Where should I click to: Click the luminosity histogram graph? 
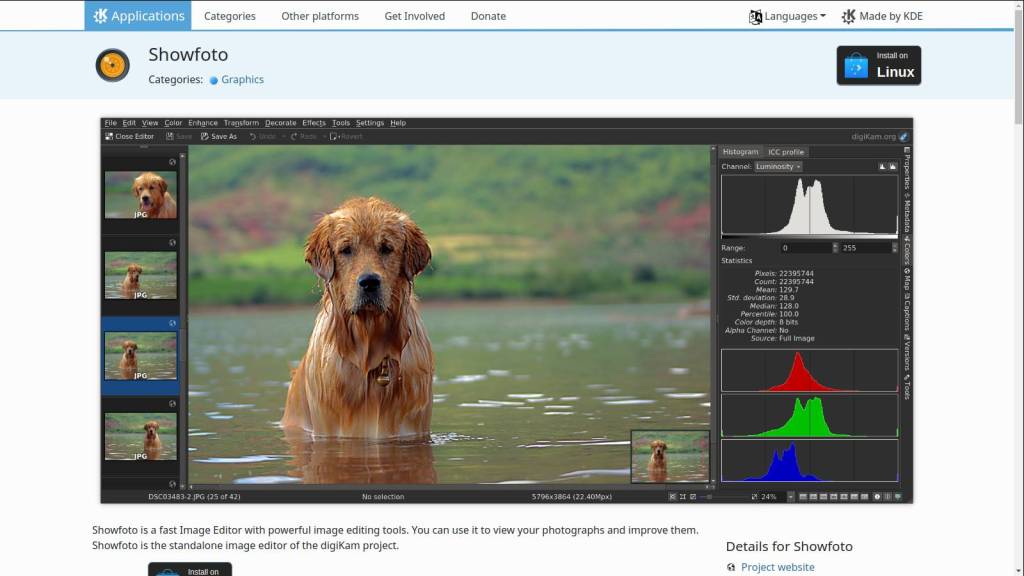(809, 205)
